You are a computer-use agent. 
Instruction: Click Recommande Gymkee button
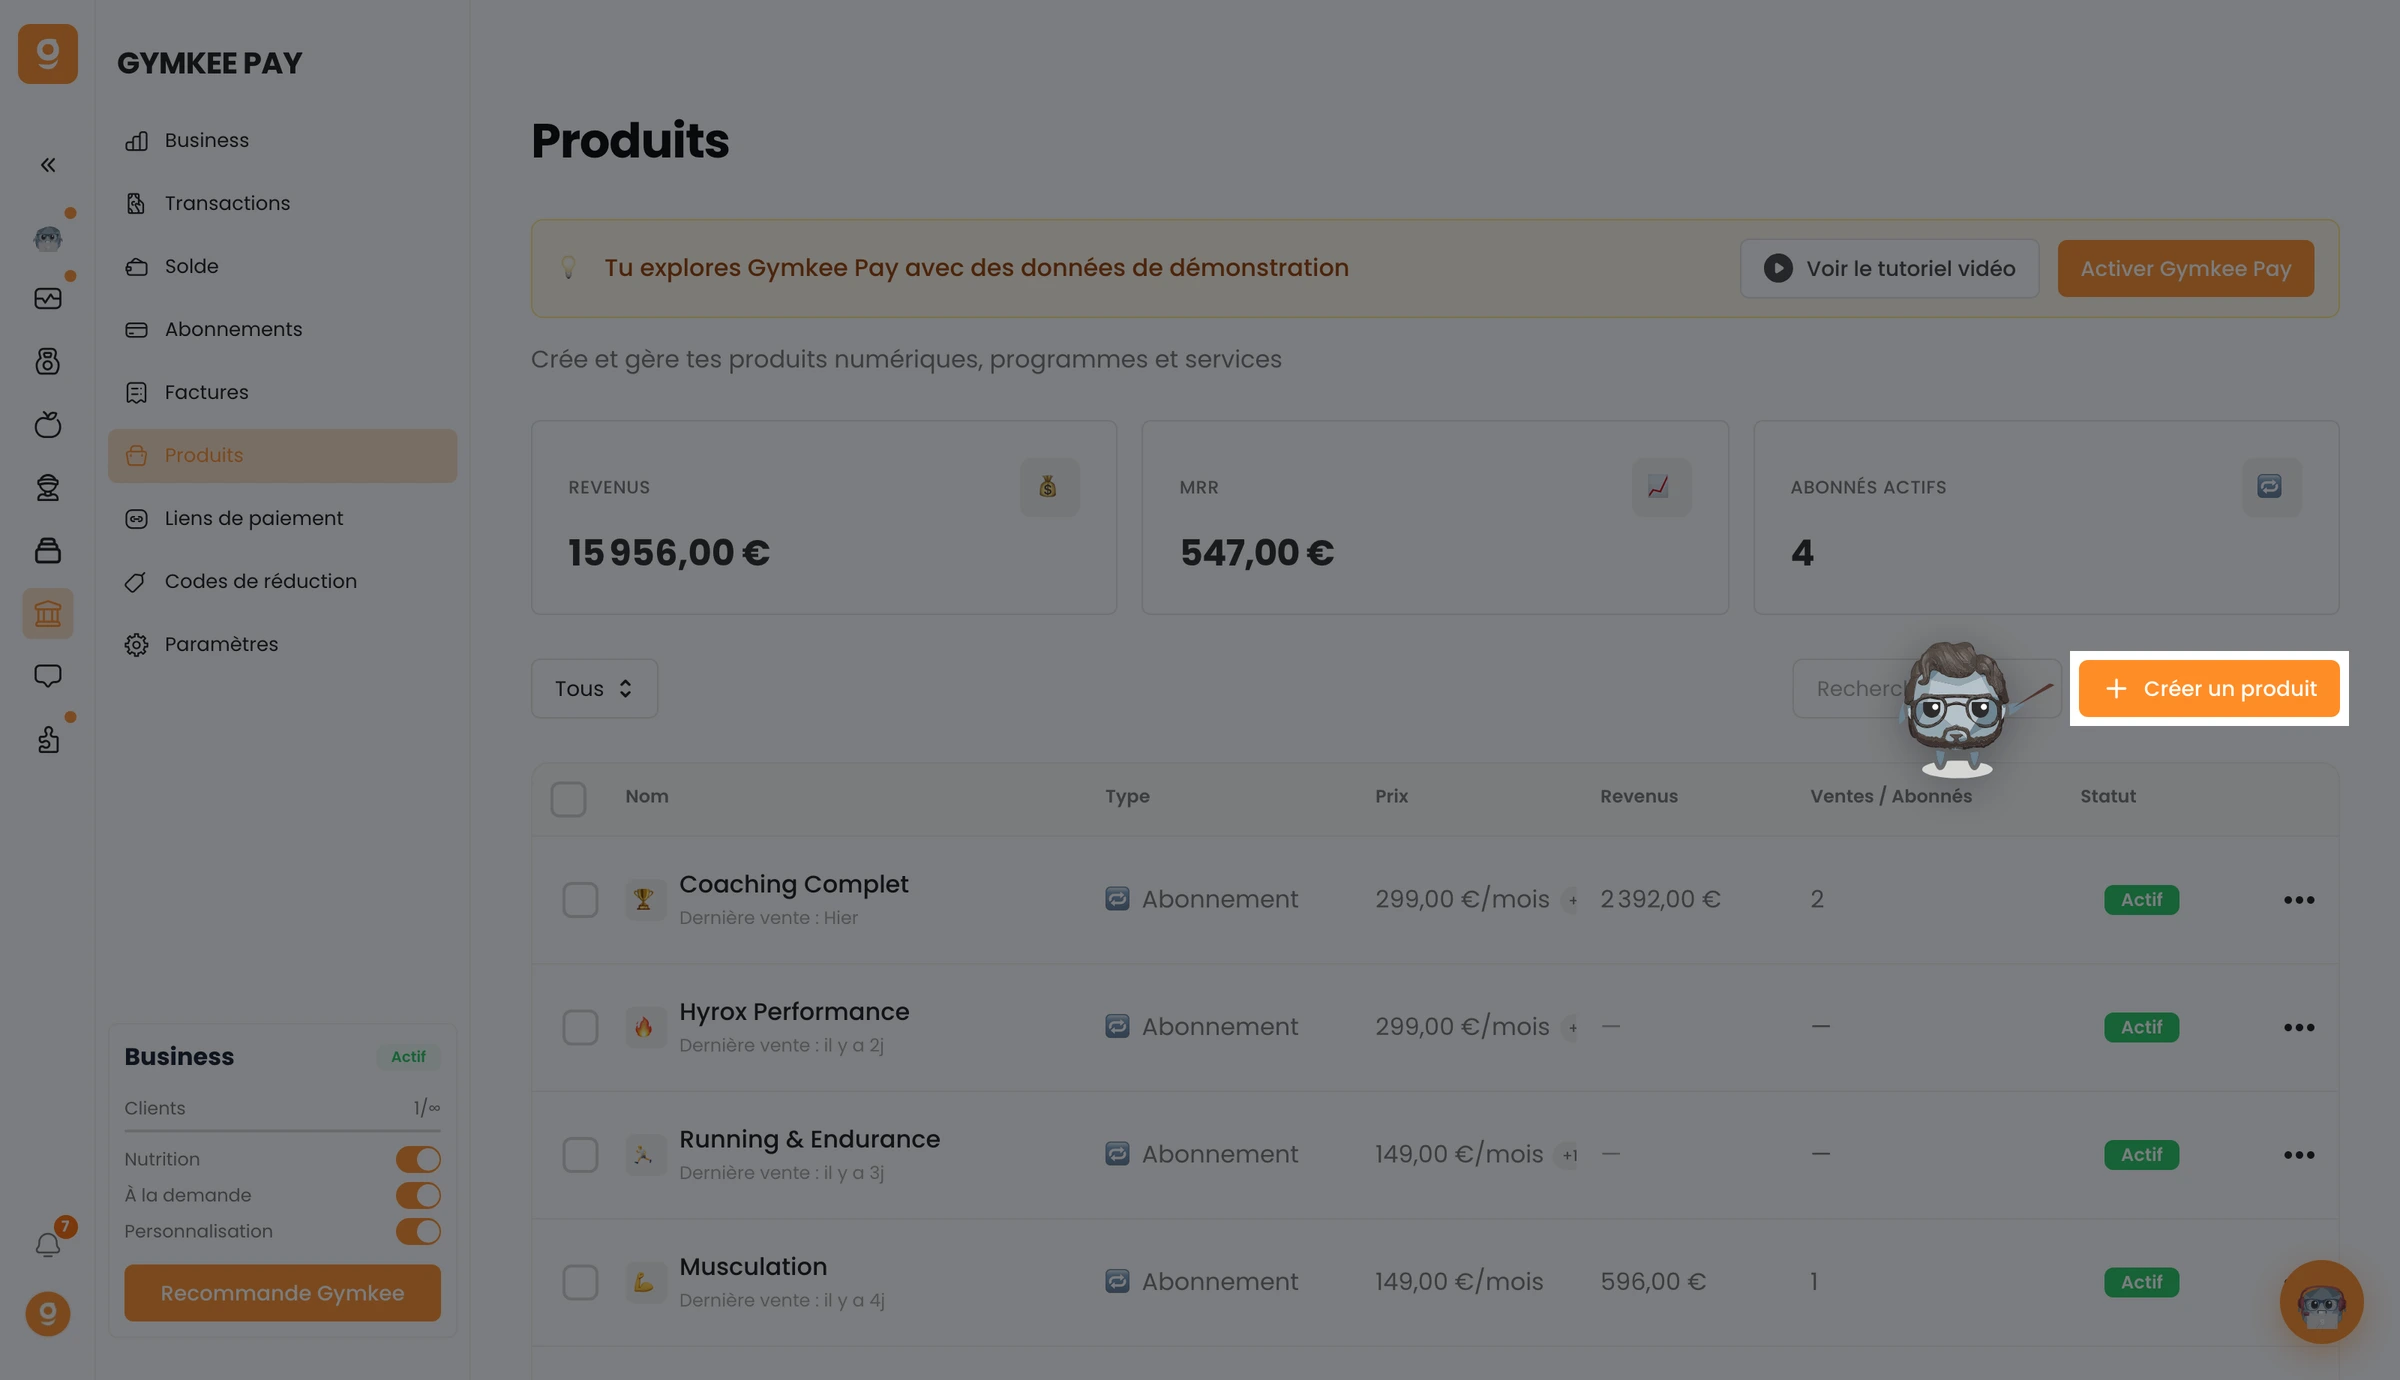(282, 1293)
